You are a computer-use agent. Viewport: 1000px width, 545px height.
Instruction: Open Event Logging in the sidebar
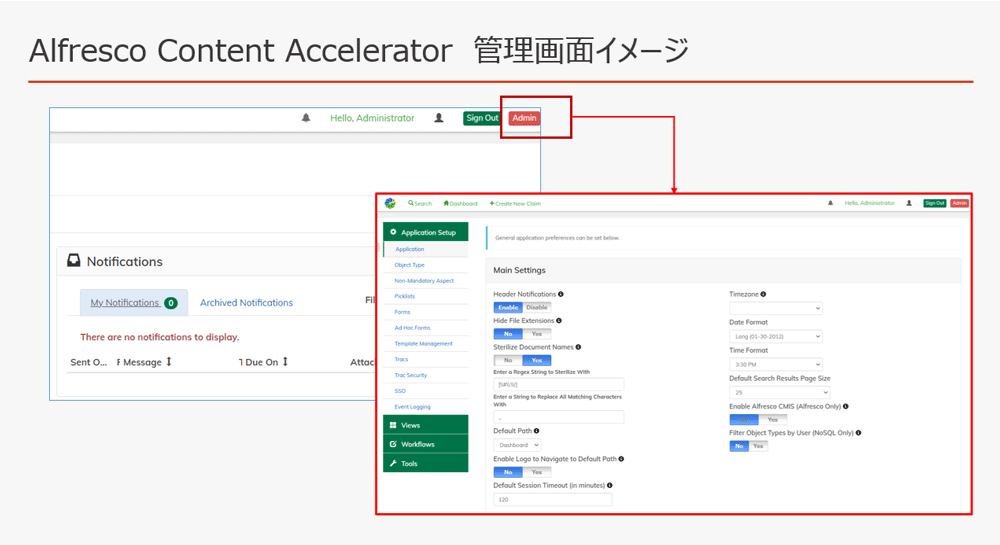[412, 407]
